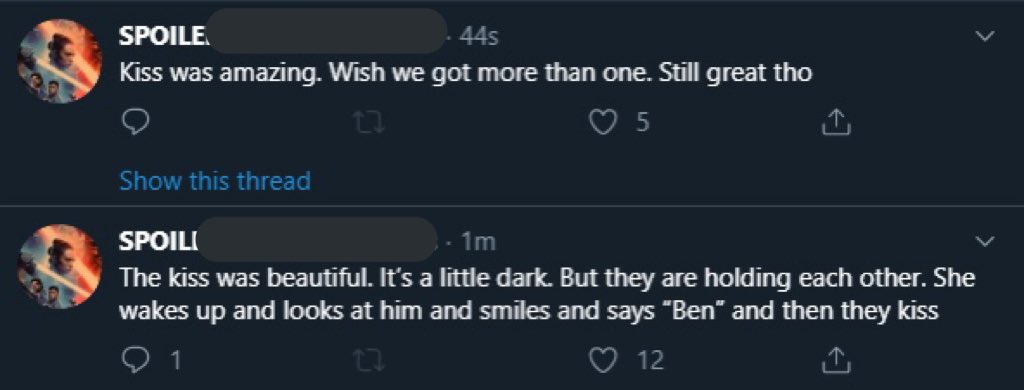Image resolution: width=1024 pixels, height=390 pixels.
Task: Click the reply icon on the 44s tweet
Action: click(x=136, y=122)
